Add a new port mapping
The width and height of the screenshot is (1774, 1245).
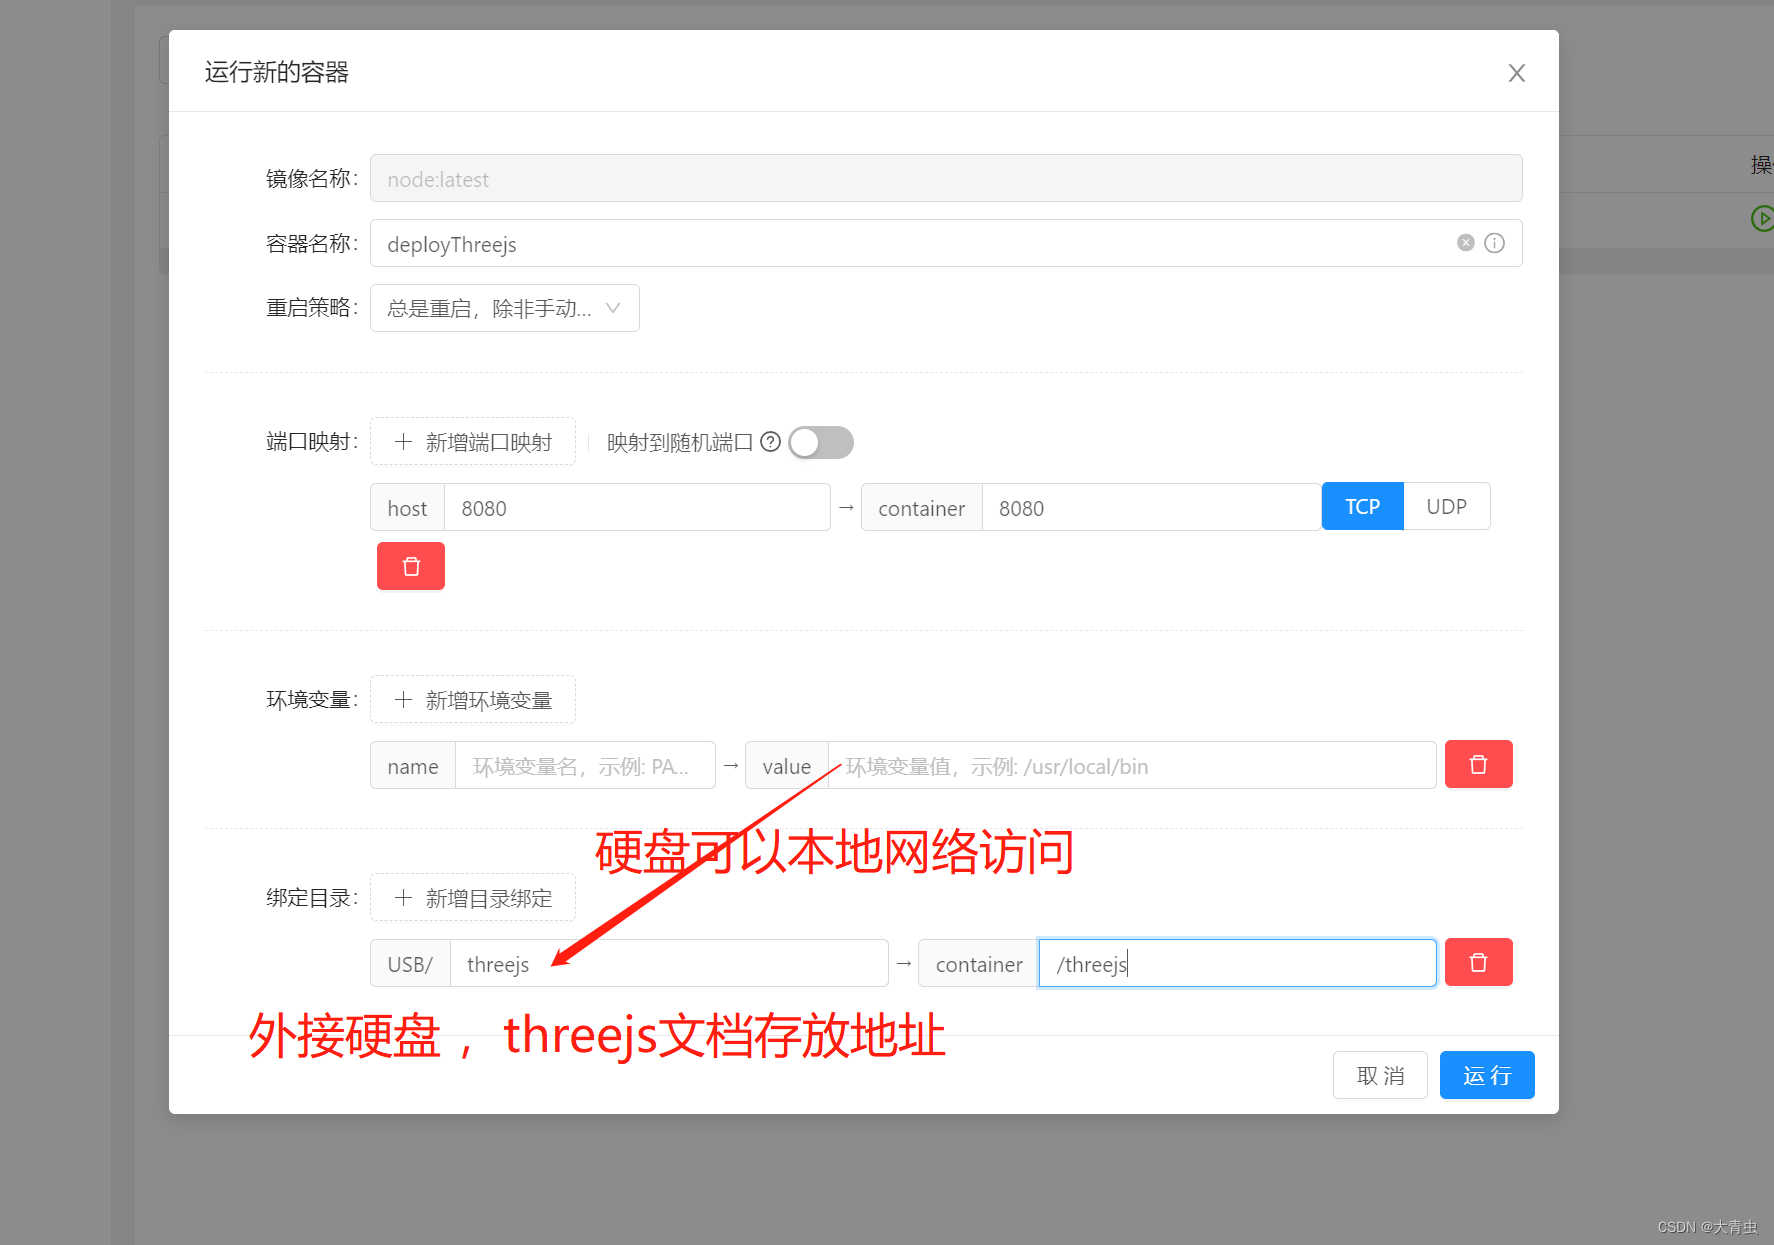[473, 442]
